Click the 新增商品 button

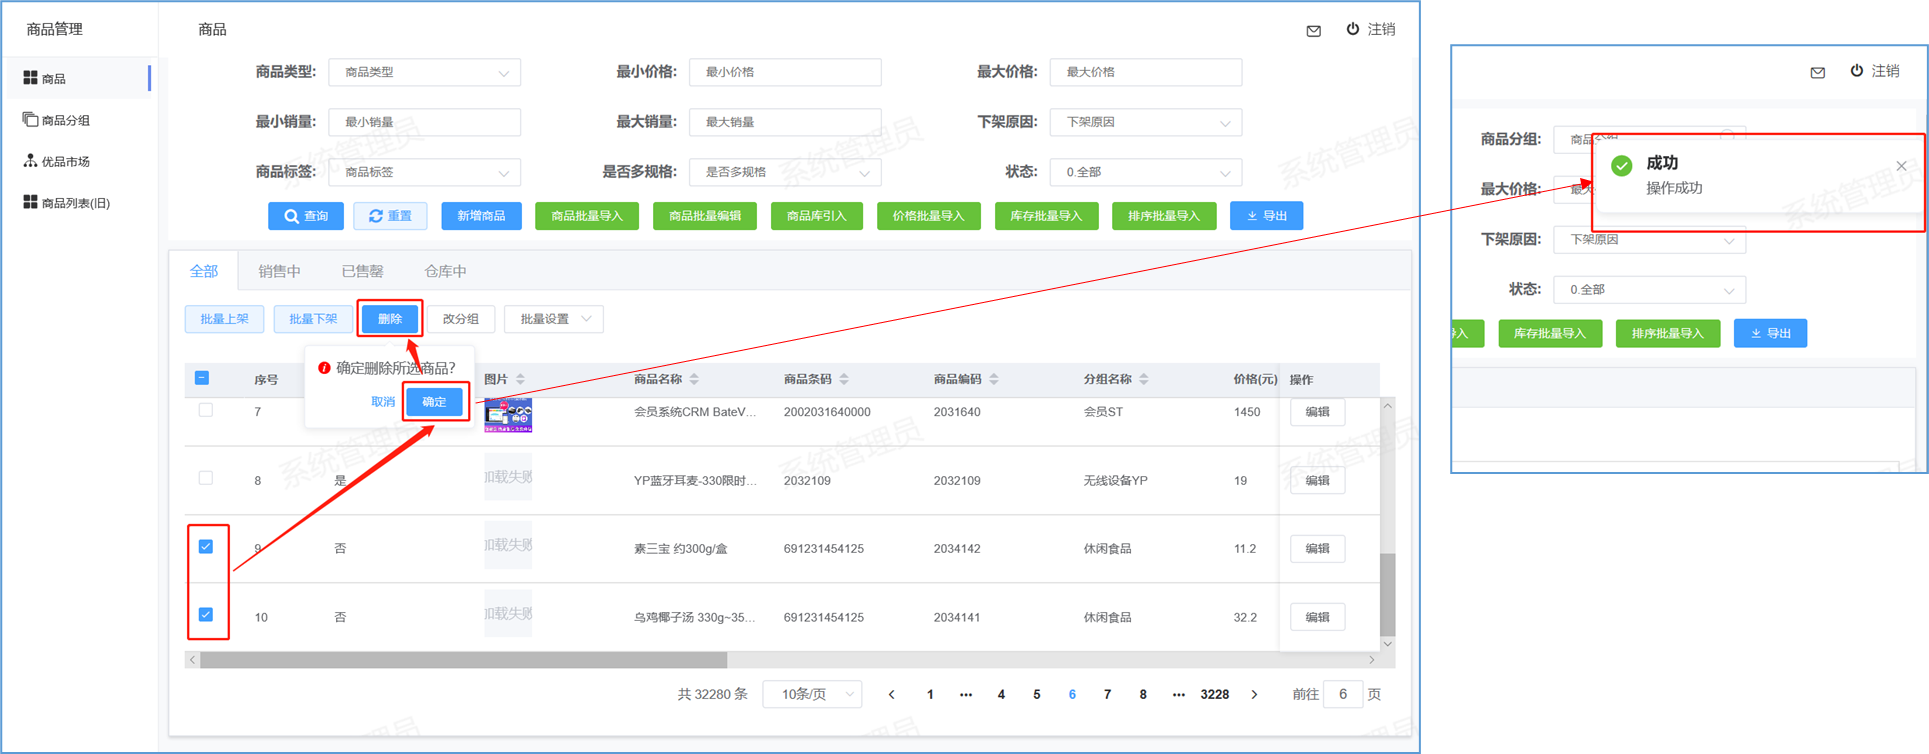[x=481, y=216]
